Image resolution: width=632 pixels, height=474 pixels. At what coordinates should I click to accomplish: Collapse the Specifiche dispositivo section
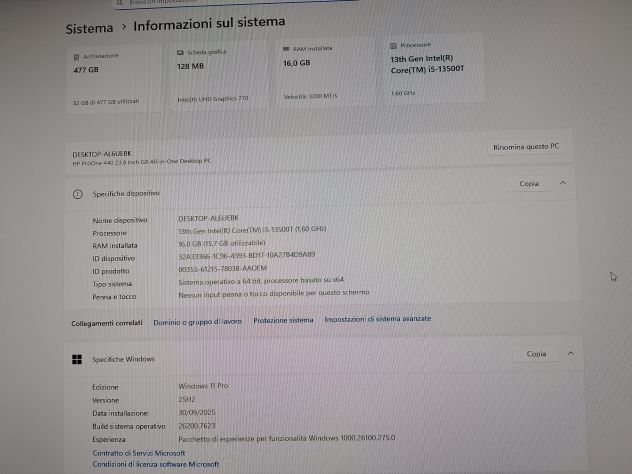[x=563, y=183]
